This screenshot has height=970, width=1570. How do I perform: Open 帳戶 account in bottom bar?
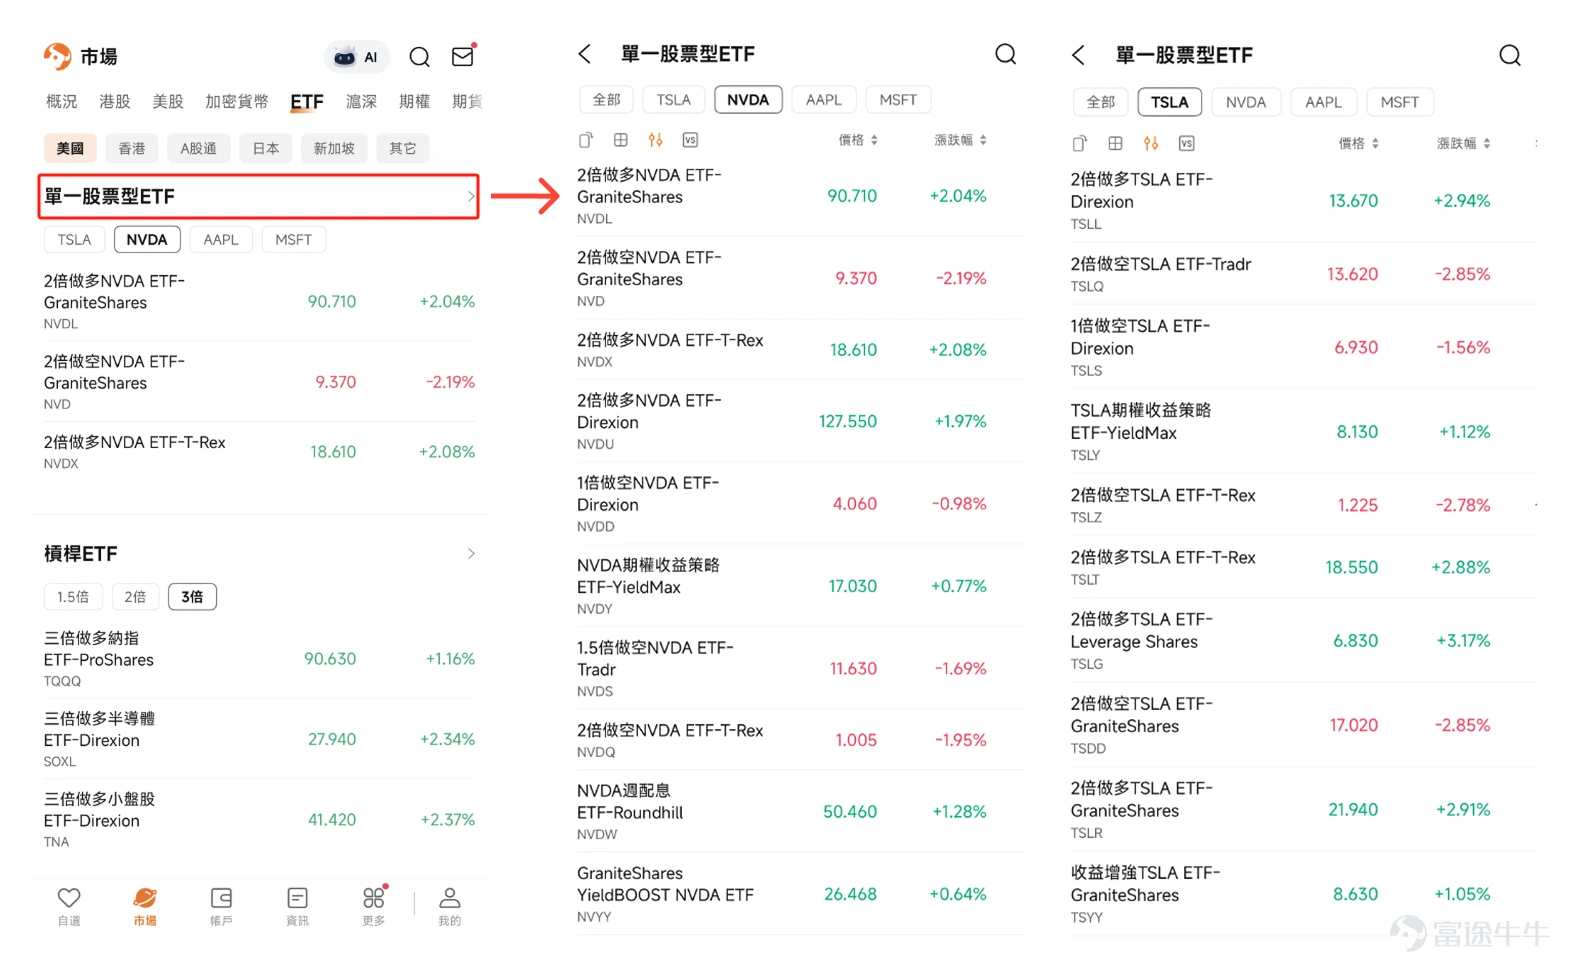221,906
